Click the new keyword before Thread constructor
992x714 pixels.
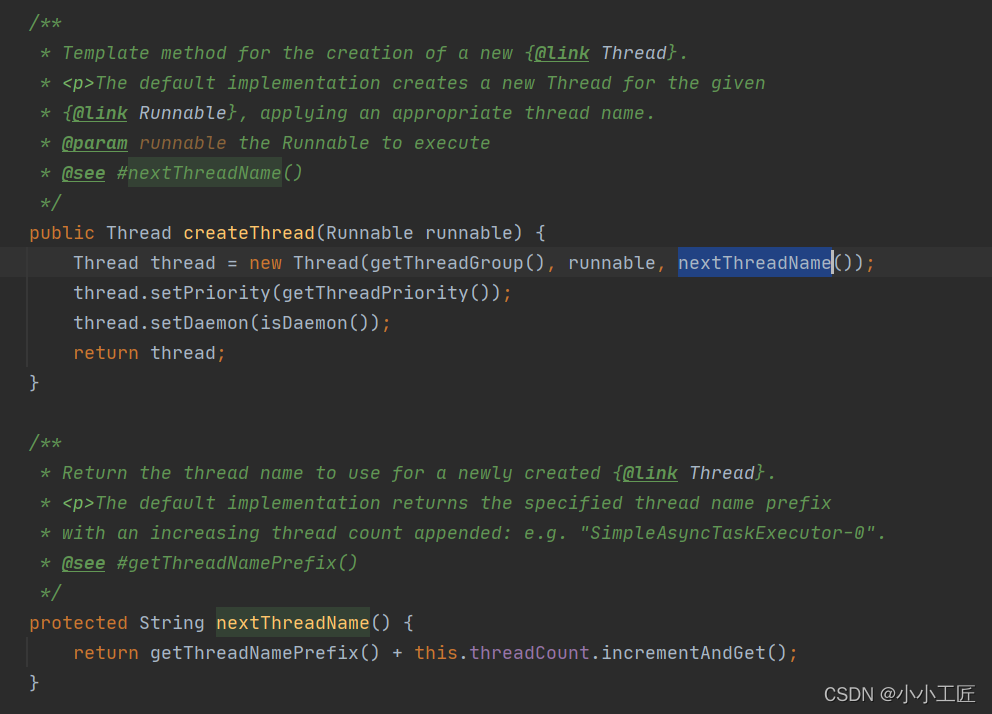(x=265, y=263)
